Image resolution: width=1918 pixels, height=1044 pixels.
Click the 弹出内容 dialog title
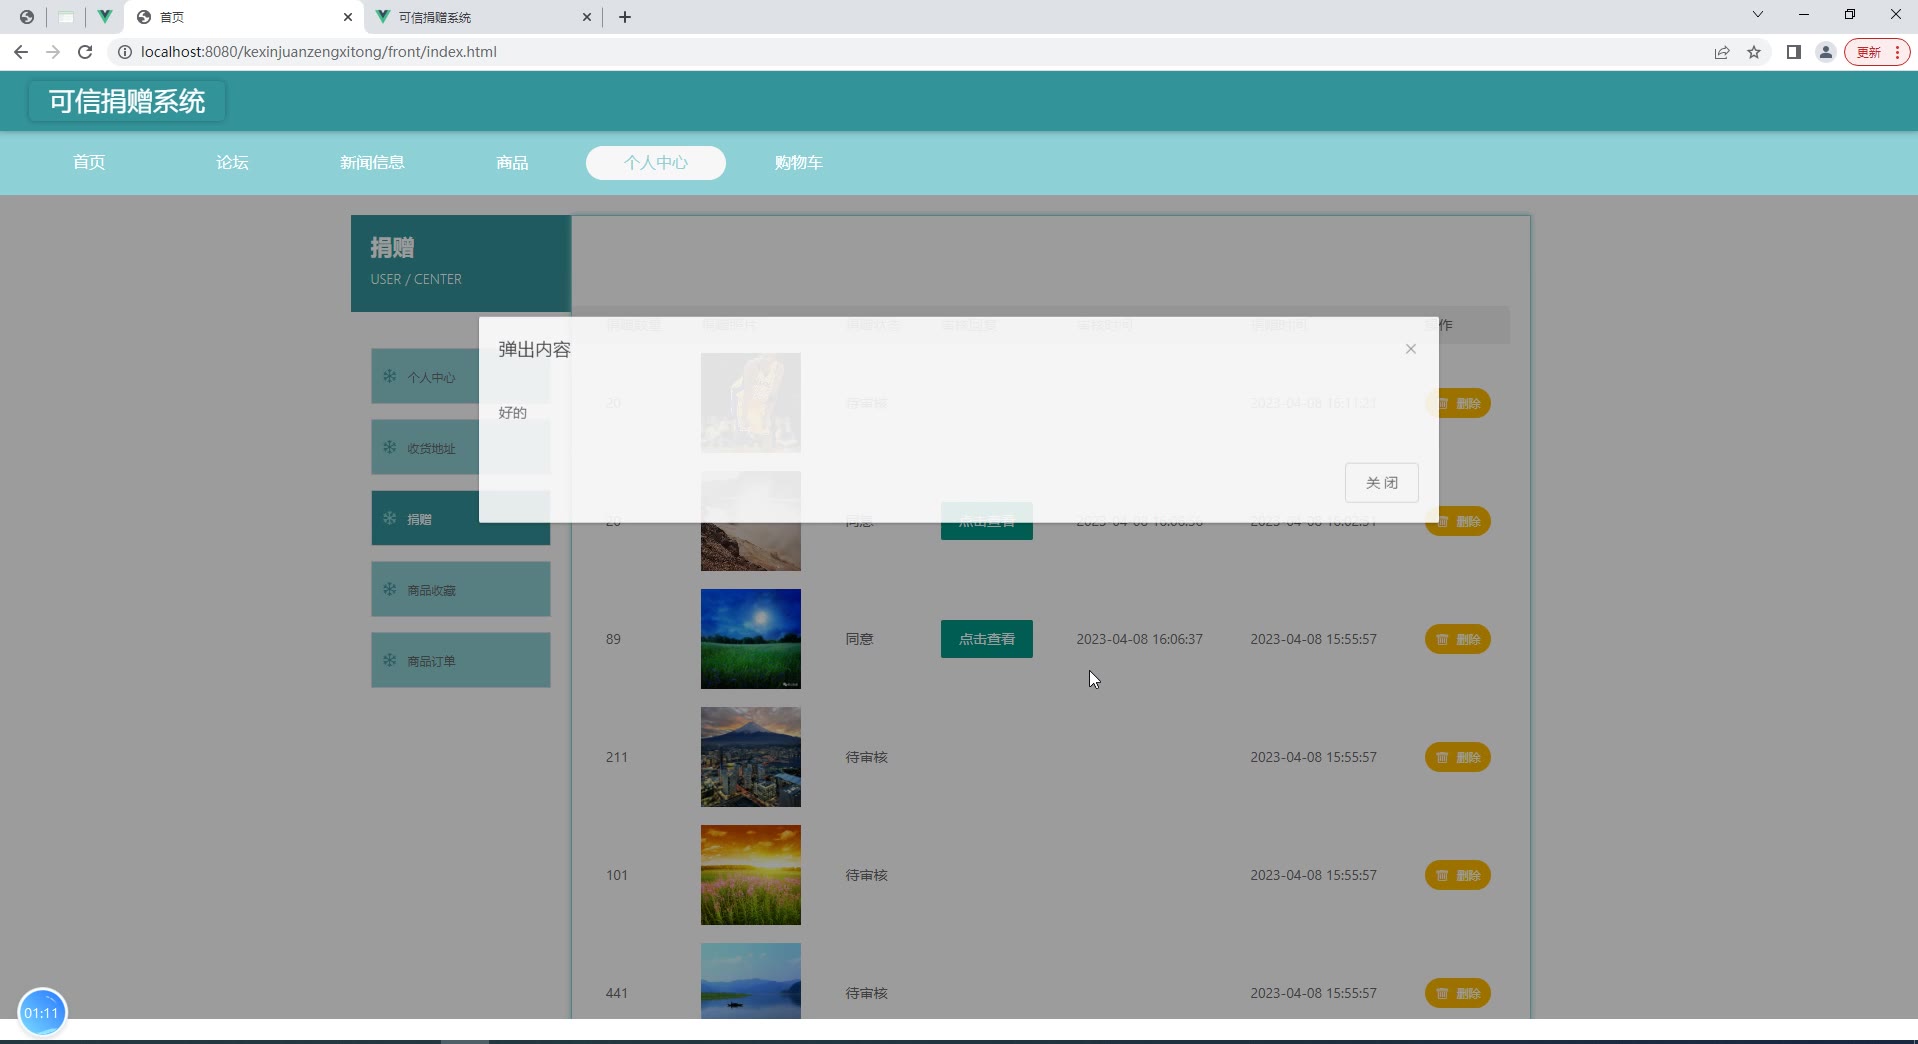point(535,349)
